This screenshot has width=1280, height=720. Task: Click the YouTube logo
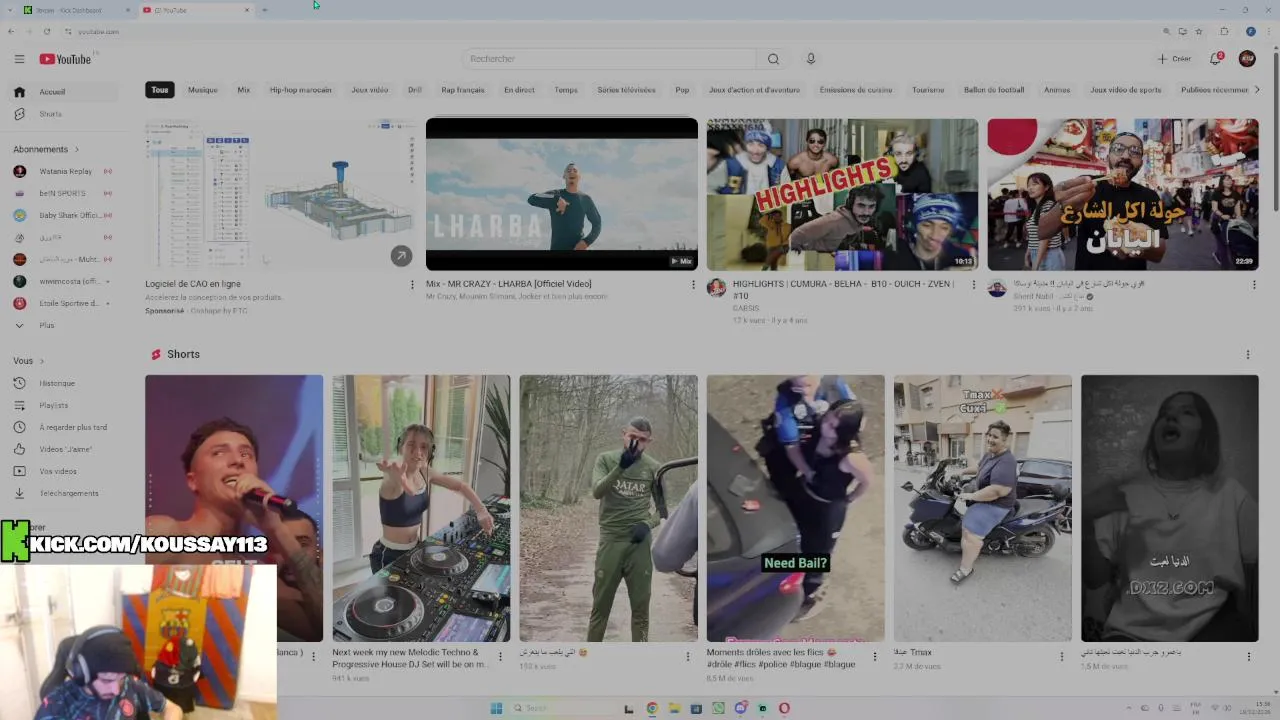pos(65,59)
